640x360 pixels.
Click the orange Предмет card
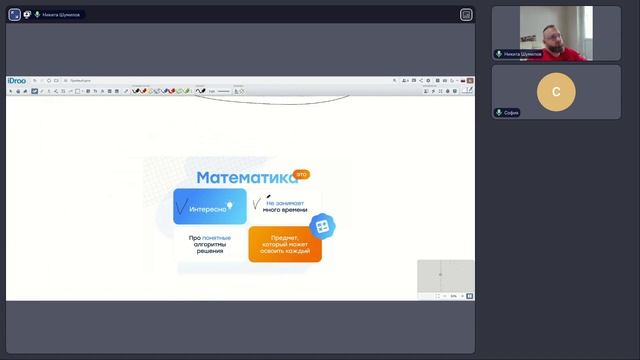[285, 244]
